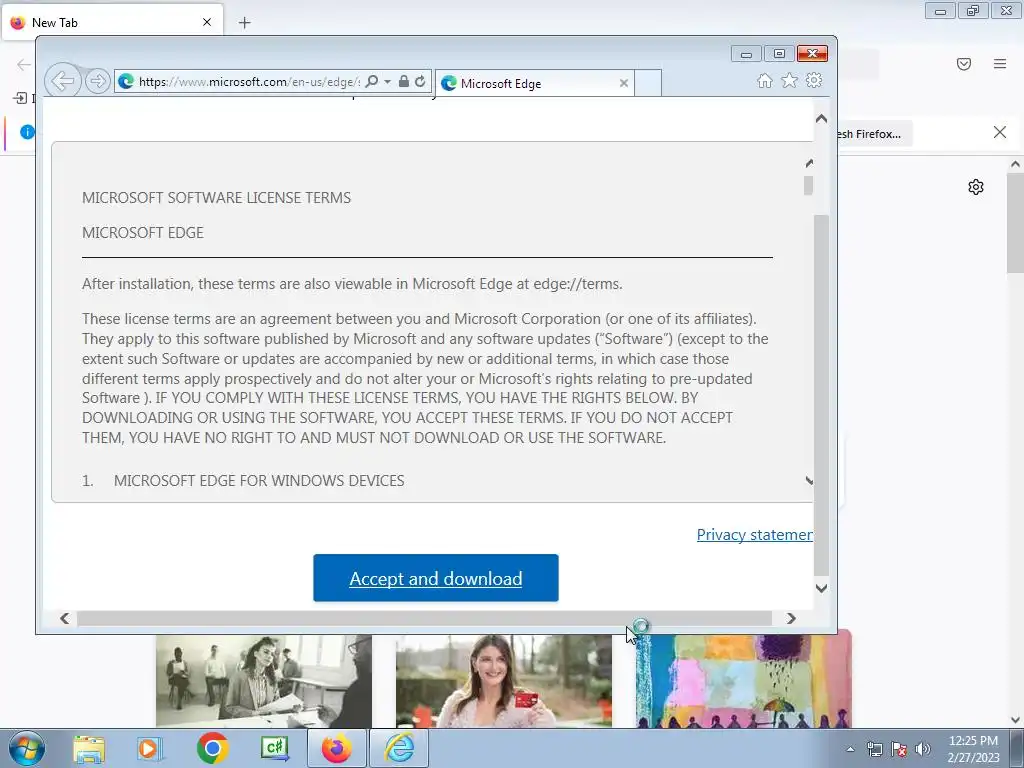Open the volume speaker tray icon
This screenshot has width=1024, height=768.
[923, 749]
